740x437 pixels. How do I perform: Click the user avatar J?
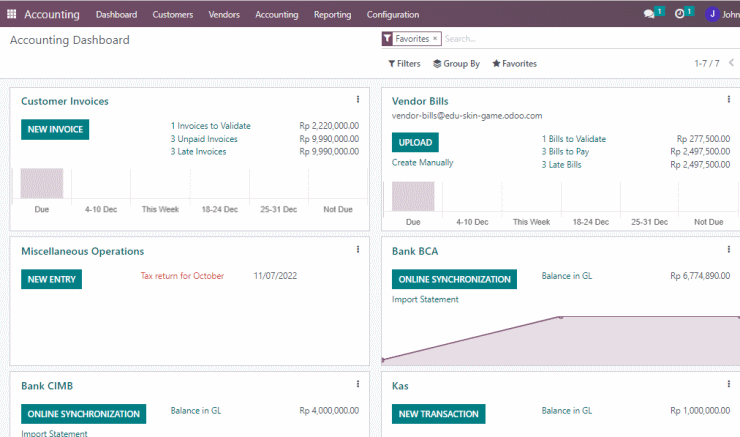712,14
